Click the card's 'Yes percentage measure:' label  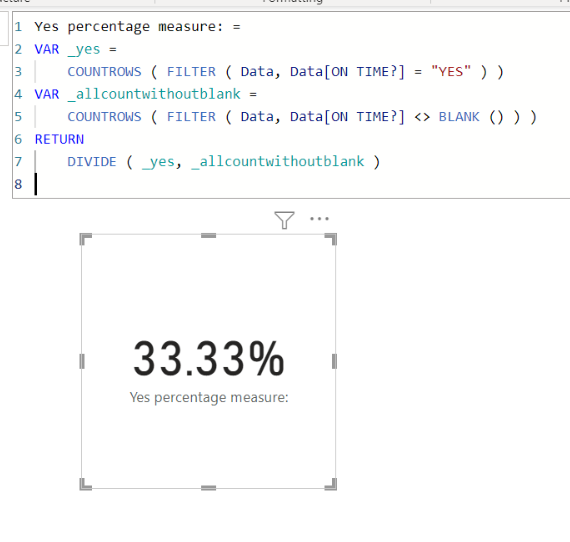[x=209, y=397]
